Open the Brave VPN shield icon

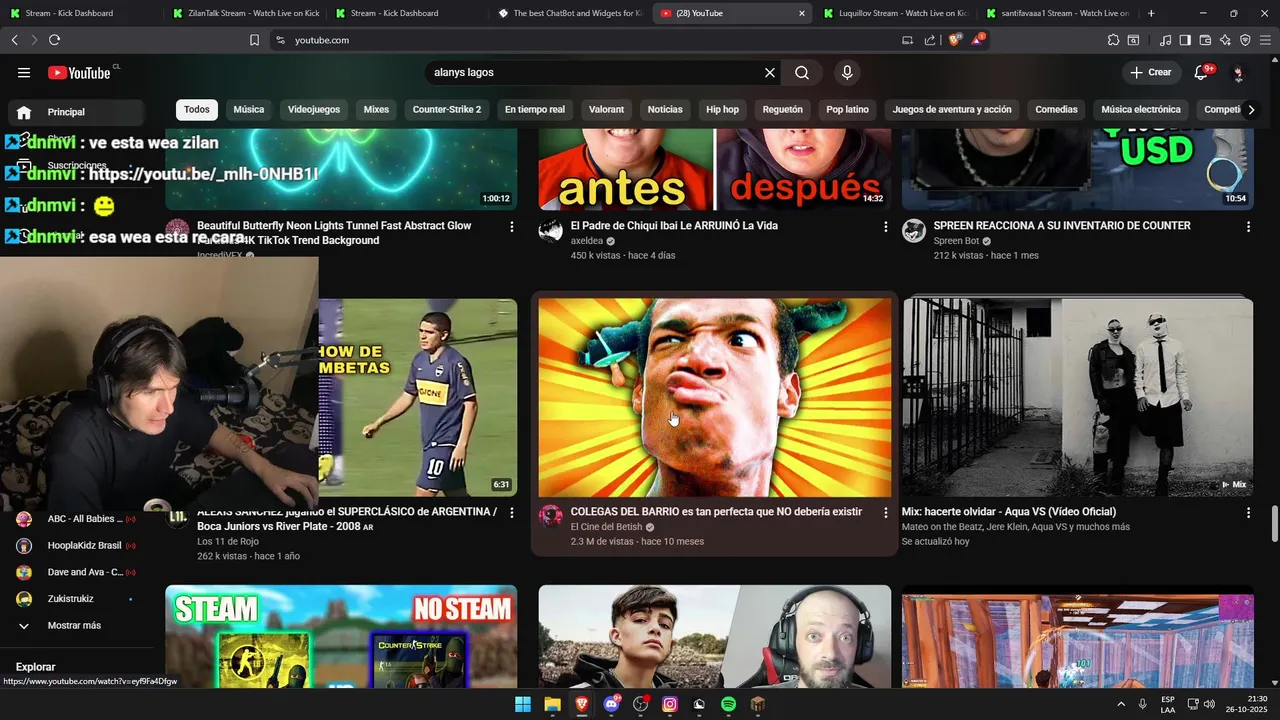1245,40
